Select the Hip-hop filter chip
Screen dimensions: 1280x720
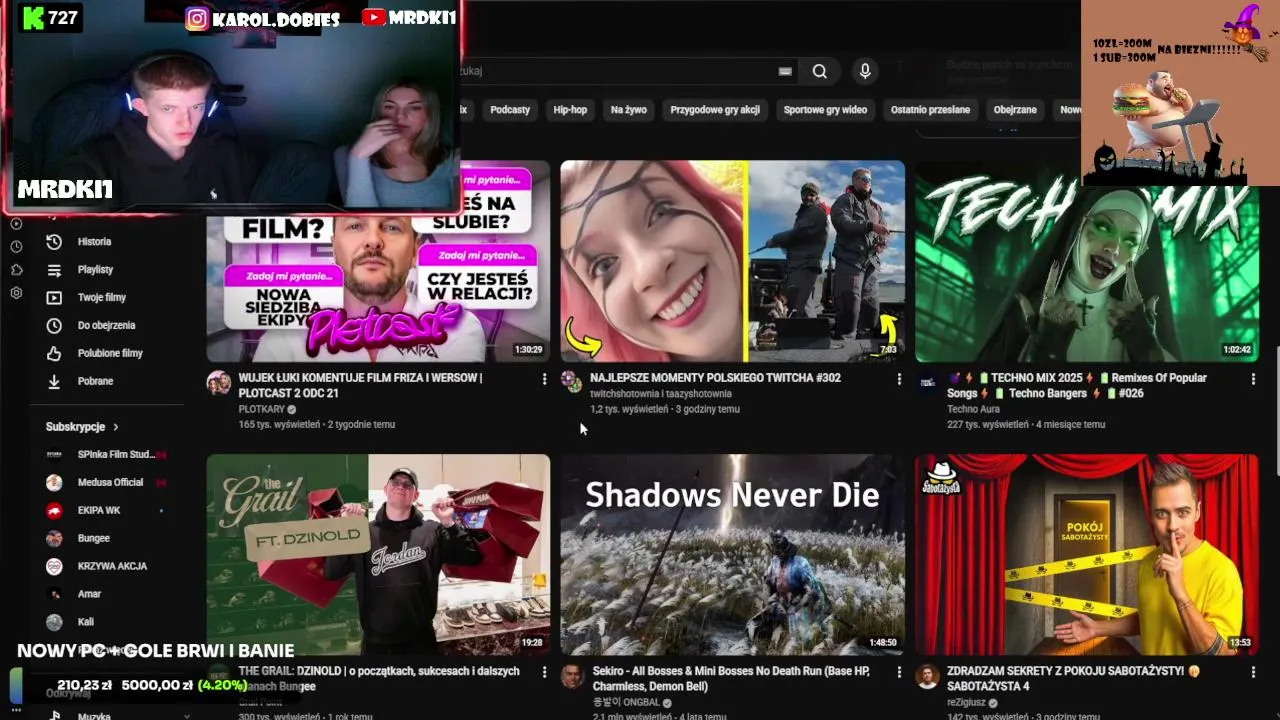click(x=570, y=110)
